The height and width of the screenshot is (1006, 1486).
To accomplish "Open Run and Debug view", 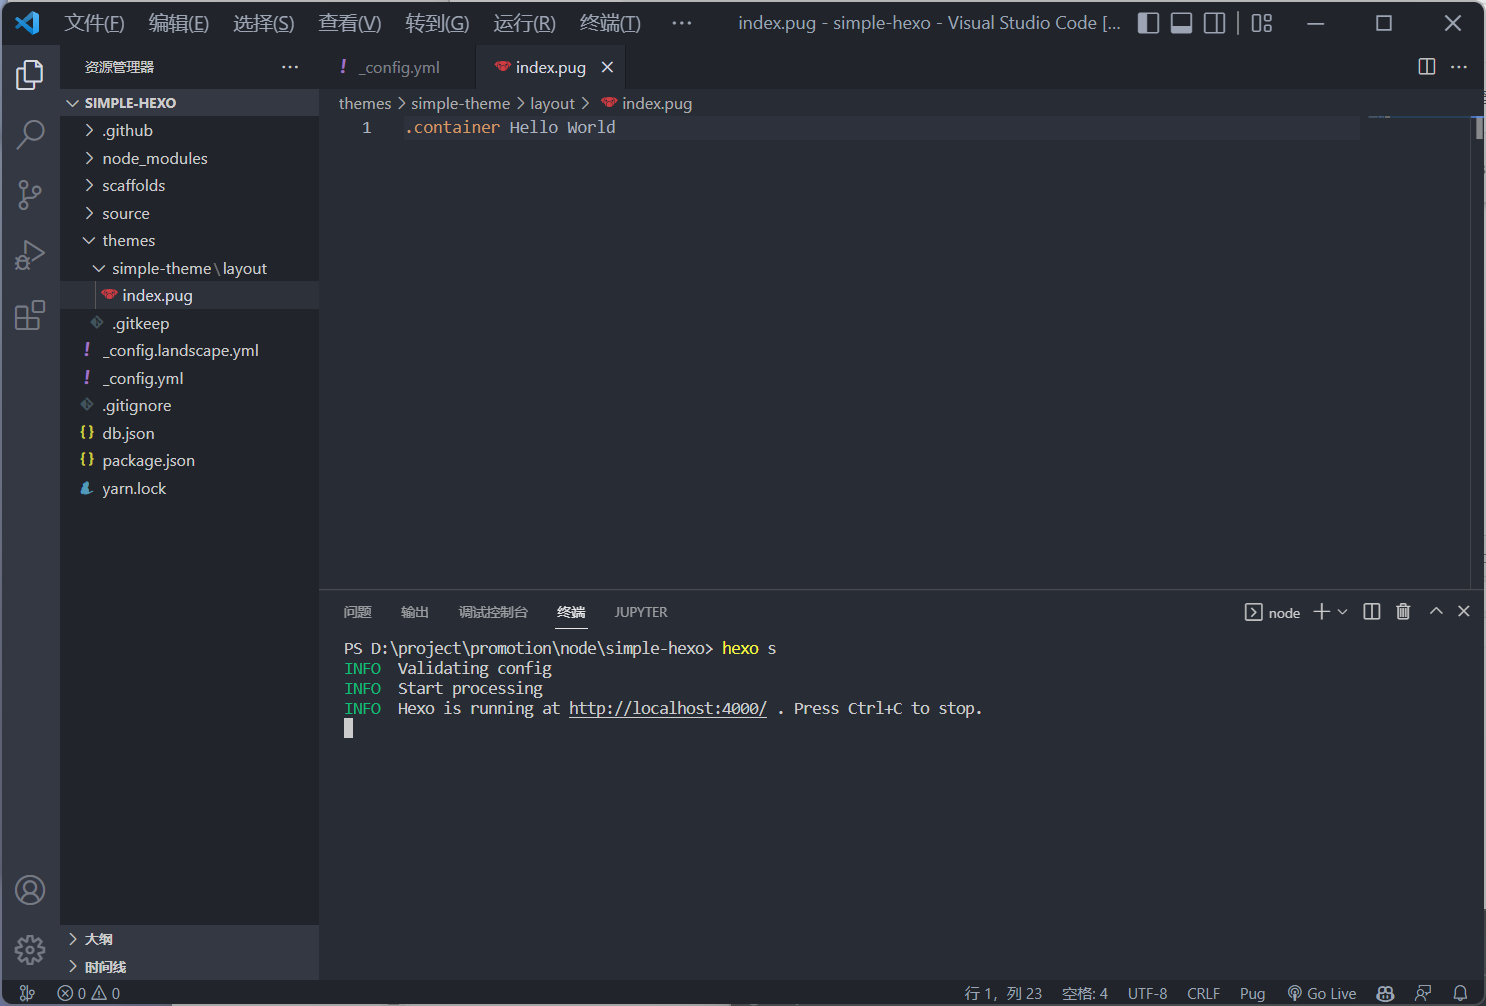I will [x=30, y=255].
